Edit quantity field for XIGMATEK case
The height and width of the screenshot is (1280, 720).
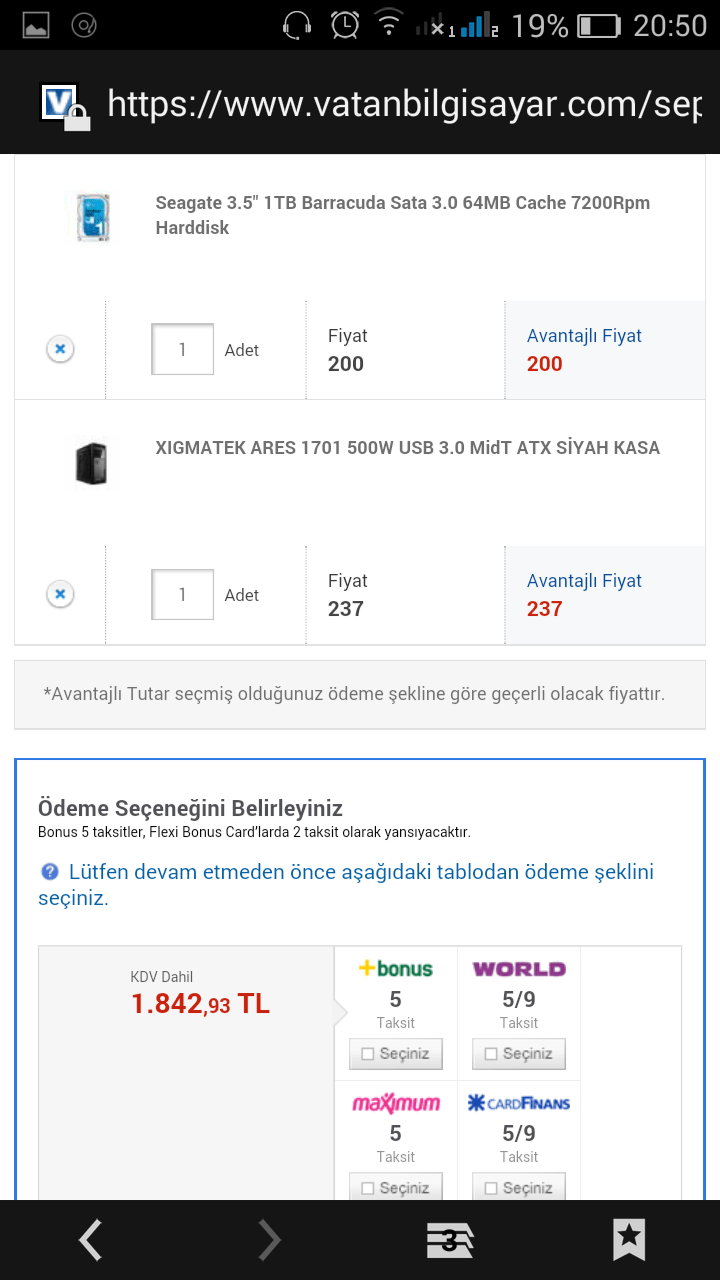[x=182, y=595]
